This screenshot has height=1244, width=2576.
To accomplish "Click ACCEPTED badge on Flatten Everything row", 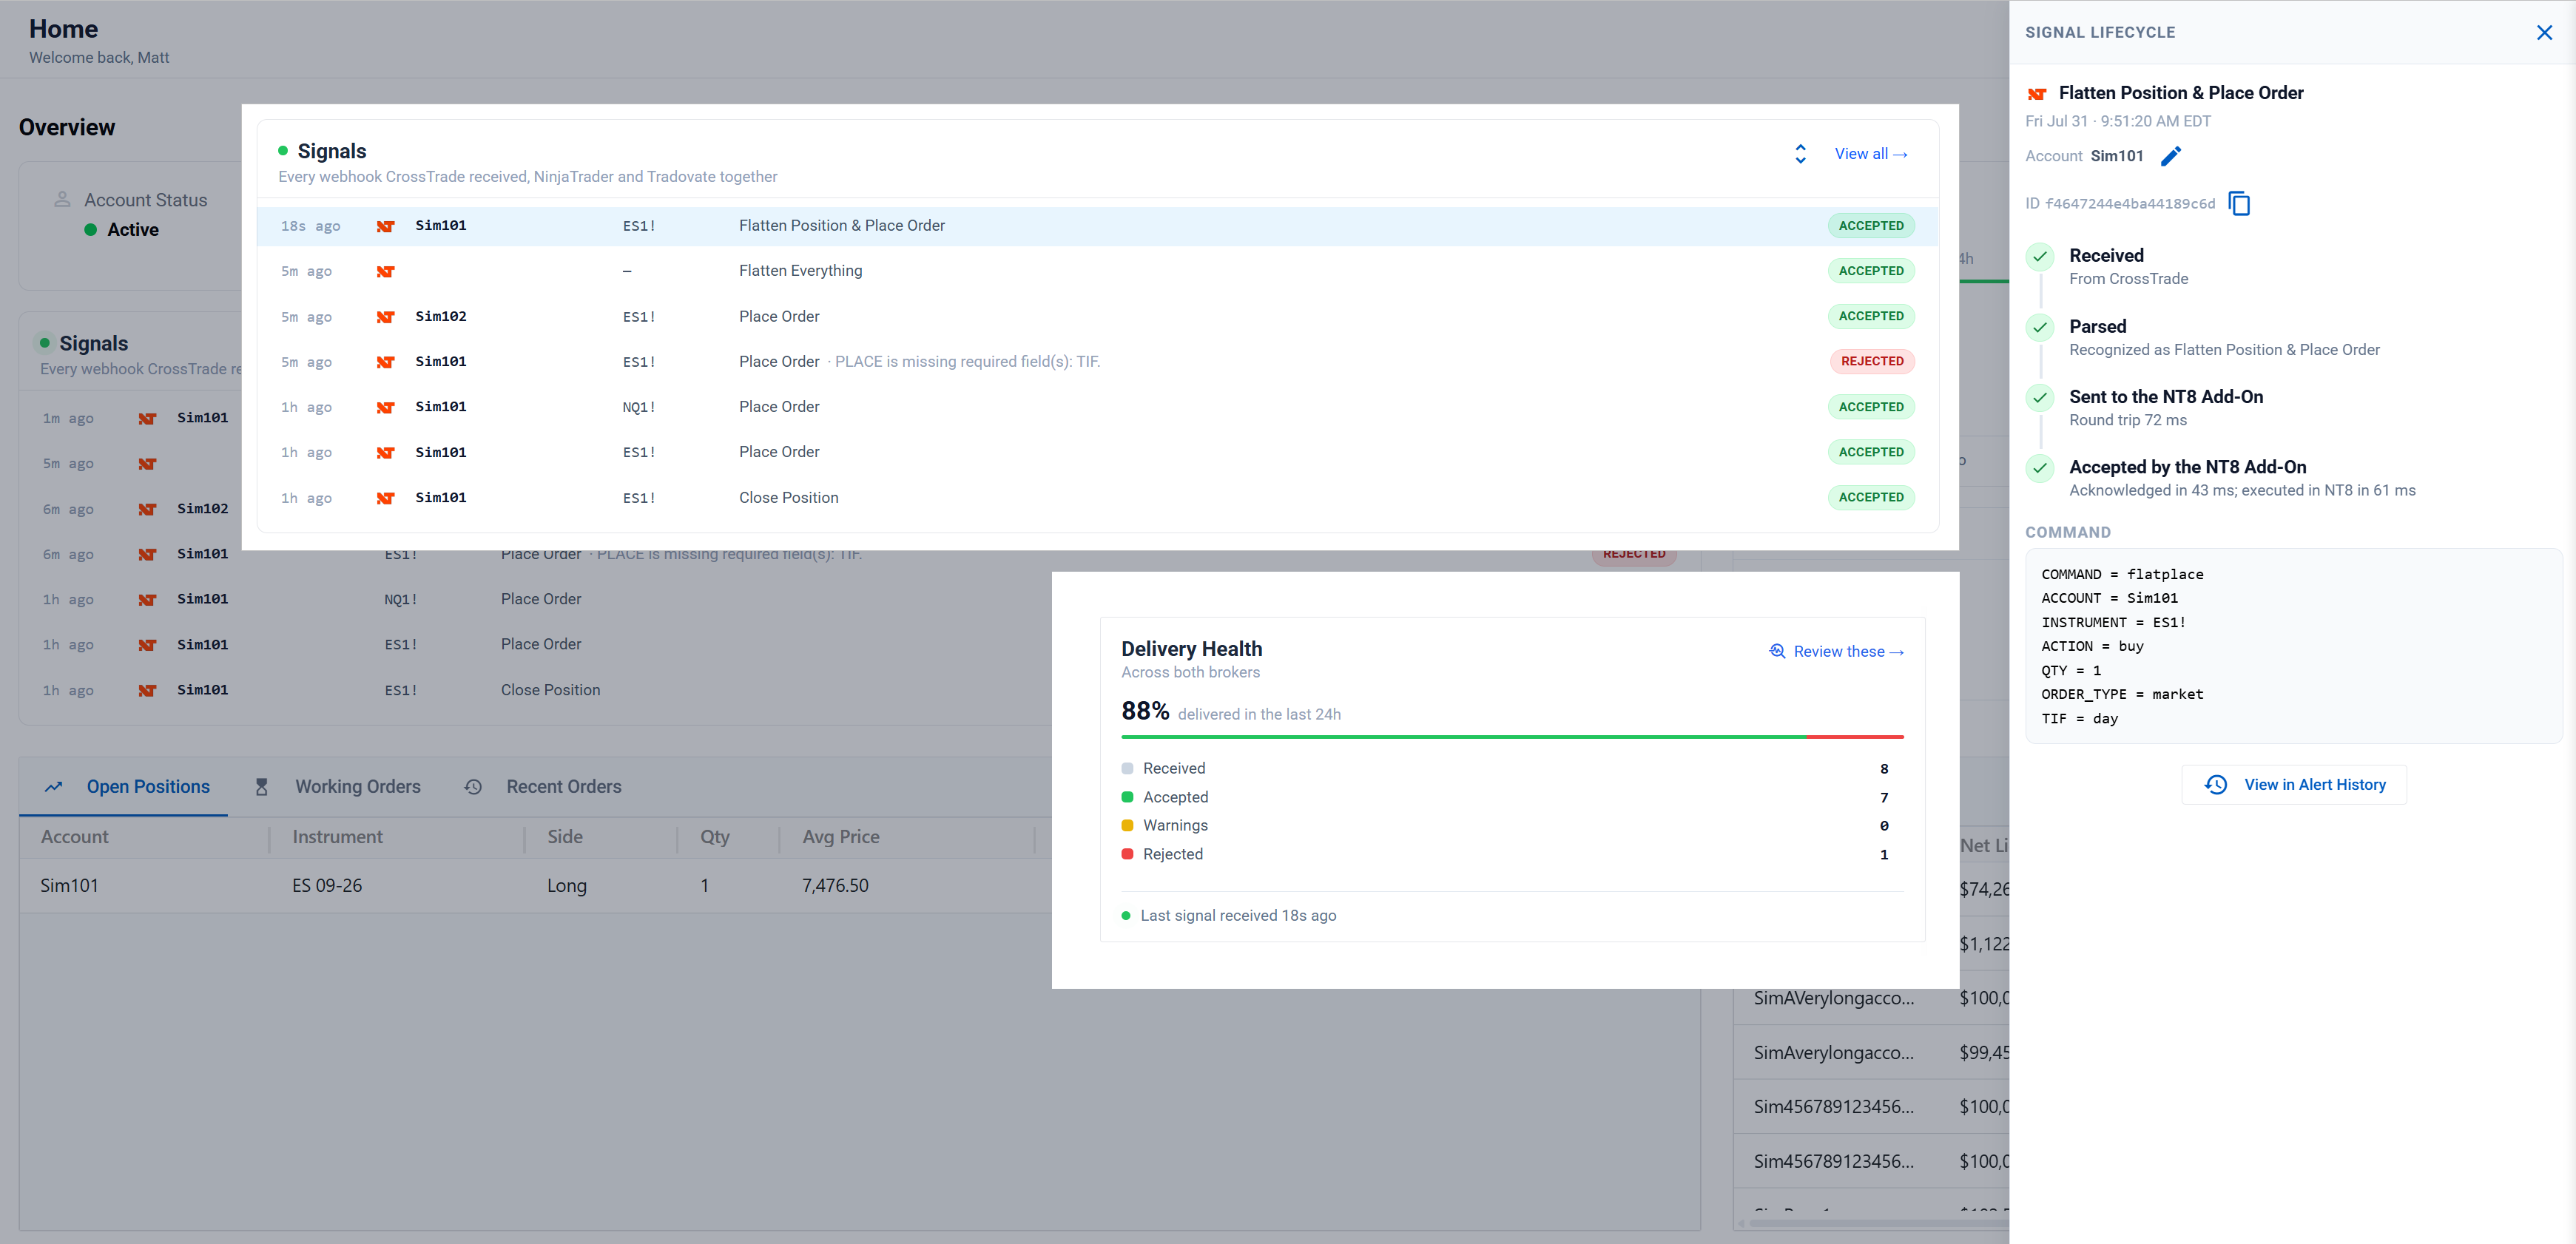I will (x=1871, y=271).
